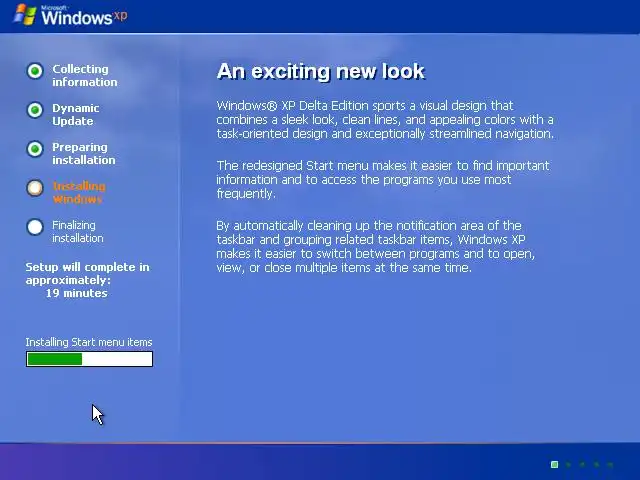Click the "19 minutes" time estimate

pyautogui.click(x=76, y=293)
